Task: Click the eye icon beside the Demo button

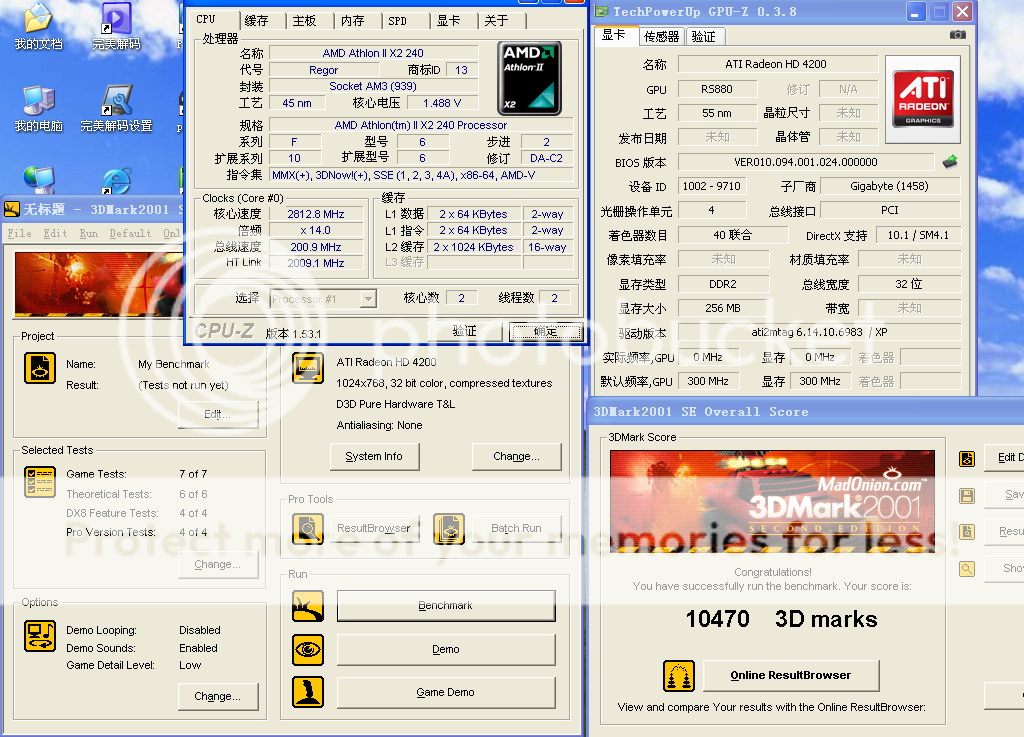Action: [308, 650]
